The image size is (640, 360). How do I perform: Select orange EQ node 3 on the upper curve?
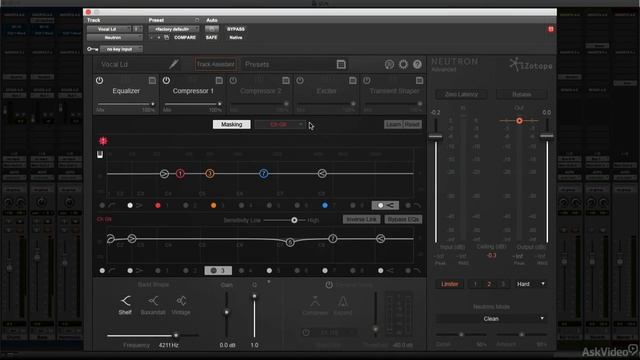209,173
